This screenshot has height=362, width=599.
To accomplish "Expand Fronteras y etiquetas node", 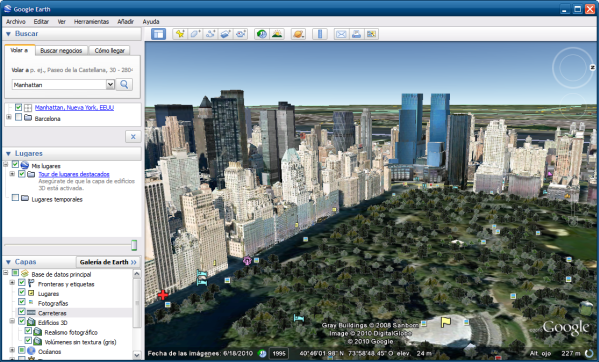I will [12, 283].
